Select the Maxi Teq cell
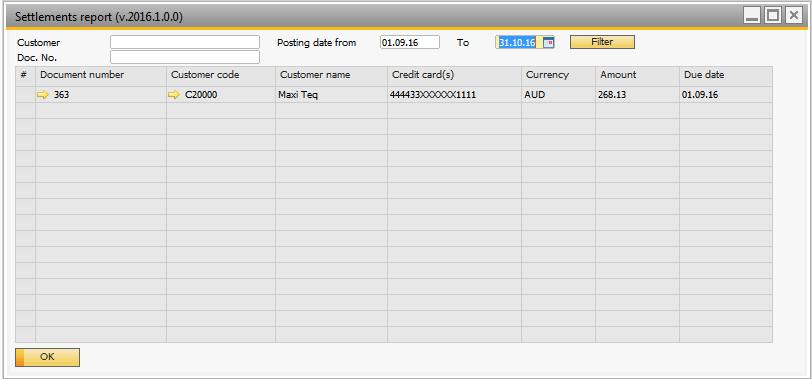Screen dimensions: 812x379 331,95
